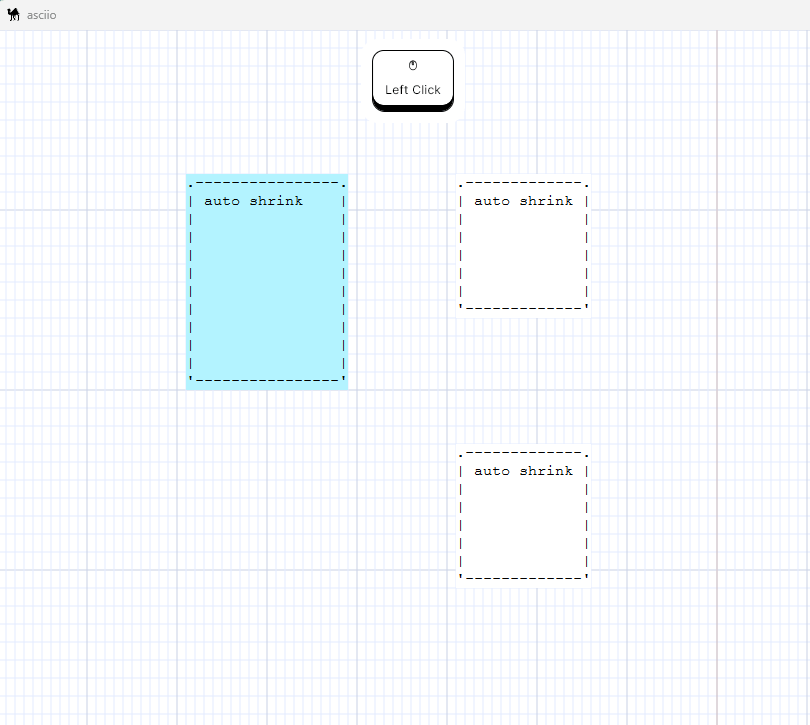Click the camel logo icon
The width and height of the screenshot is (810, 725).
pyautogui.click(x=12, y=14)
